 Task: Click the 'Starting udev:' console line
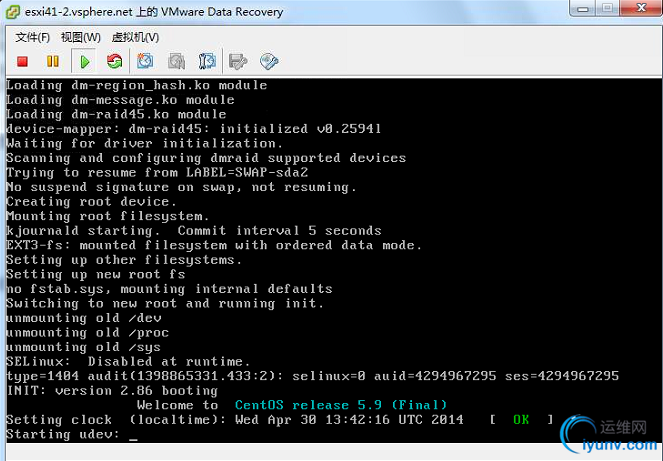click(63, 434)
